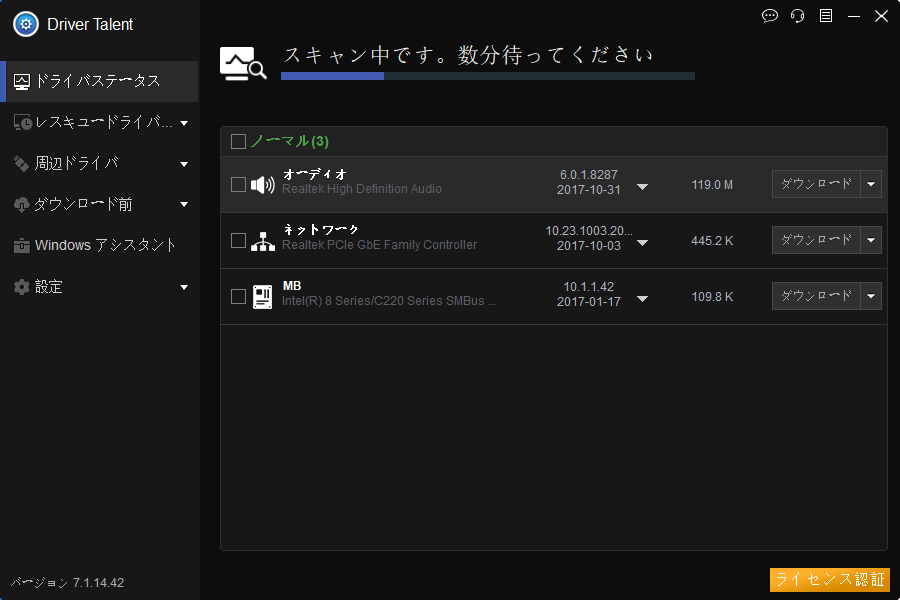Click the scan progress bar
This screenshot has height=600, width=900.
click(x=488, y=76)
